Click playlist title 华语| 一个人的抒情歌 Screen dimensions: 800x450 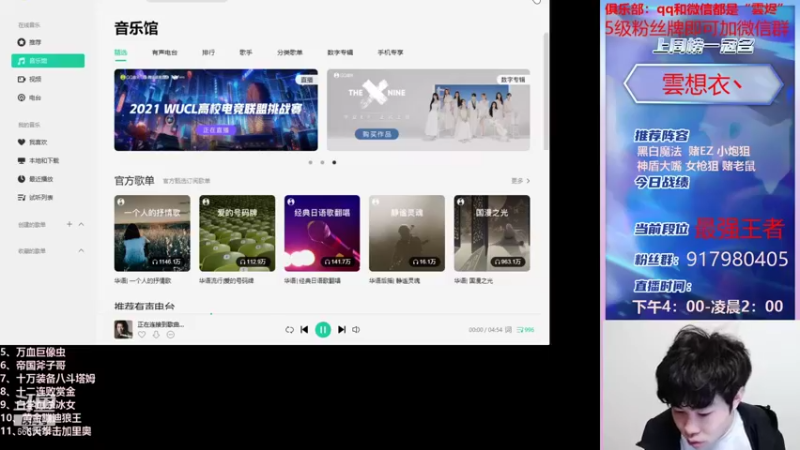tap(143, 281)
